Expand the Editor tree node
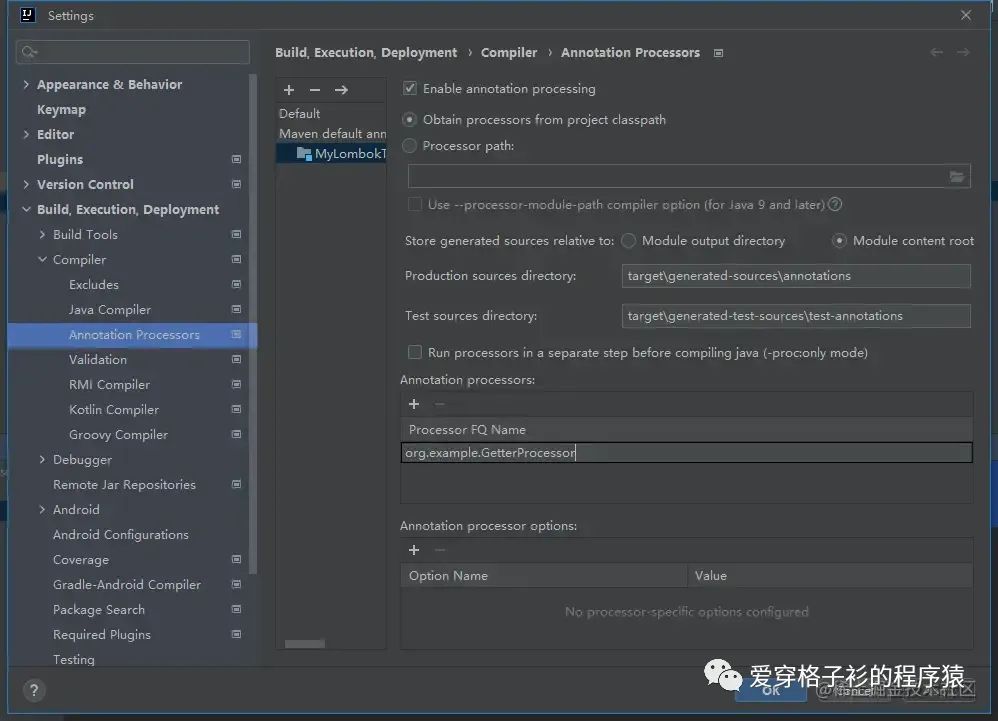The height and width of the screenshot is (721, 998). (x=26, y=134)
